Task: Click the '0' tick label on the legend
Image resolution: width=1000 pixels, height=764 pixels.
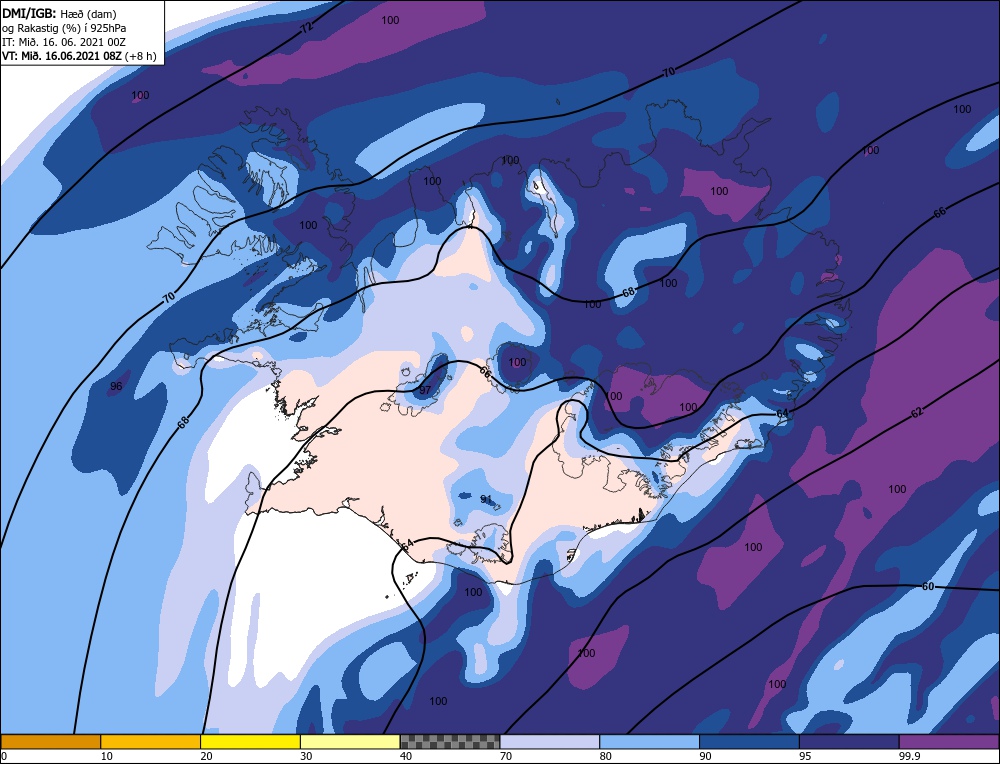Action: pyautogui.click(x=4, y=756)
